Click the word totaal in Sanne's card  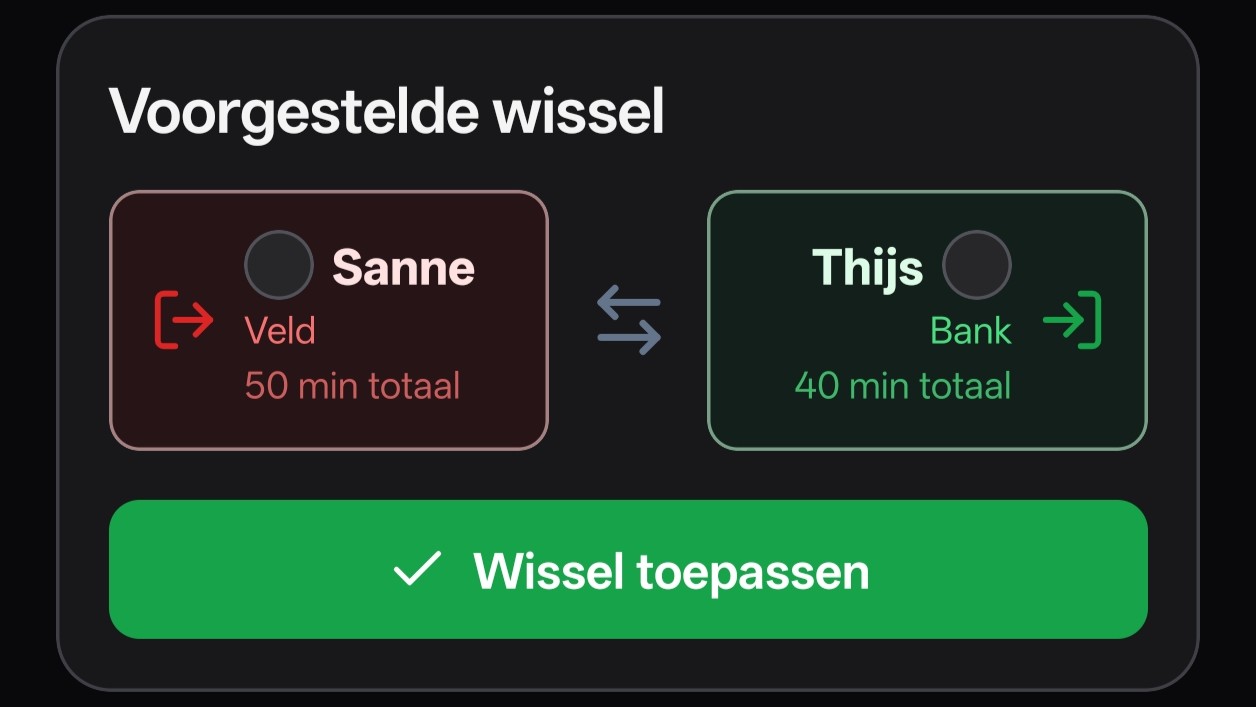406,385
